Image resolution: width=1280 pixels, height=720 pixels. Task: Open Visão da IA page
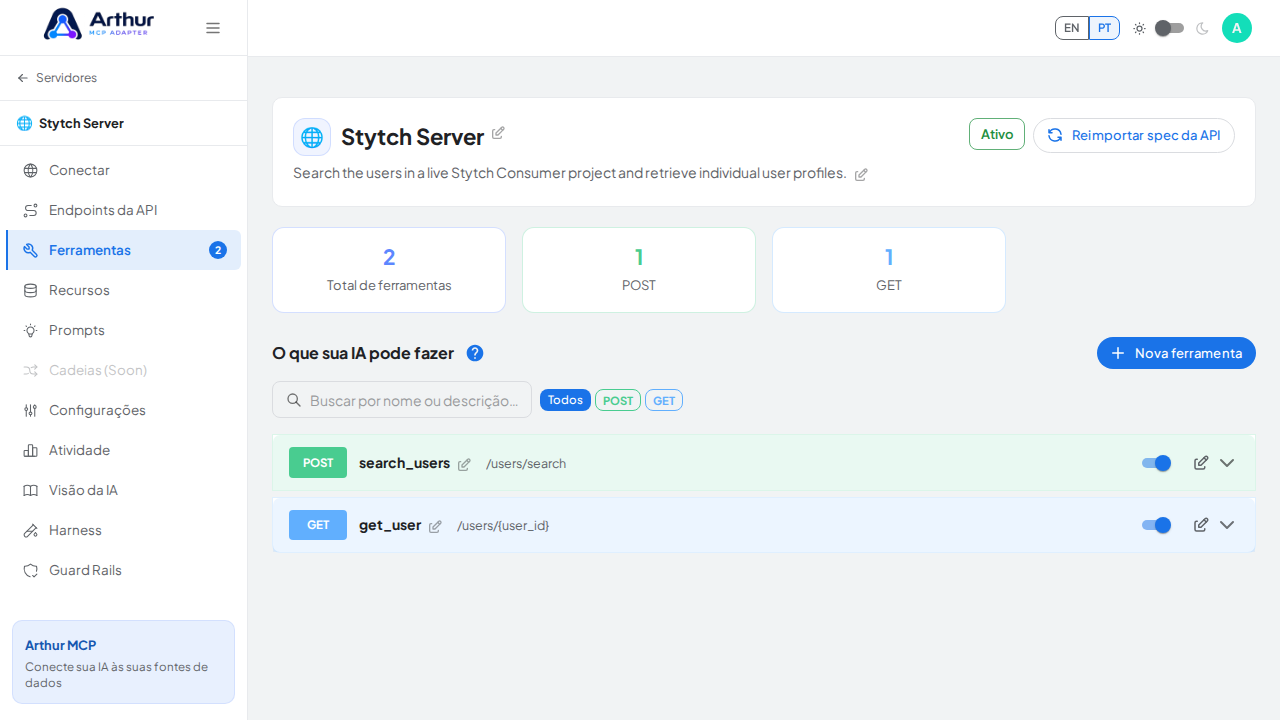pyautogui.click(x=123, y=490)
